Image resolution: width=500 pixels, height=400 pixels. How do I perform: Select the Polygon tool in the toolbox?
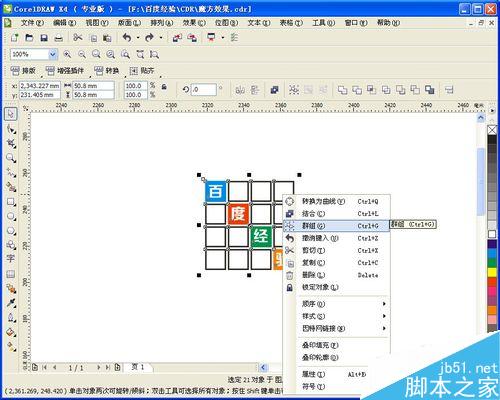click(11, 231)
